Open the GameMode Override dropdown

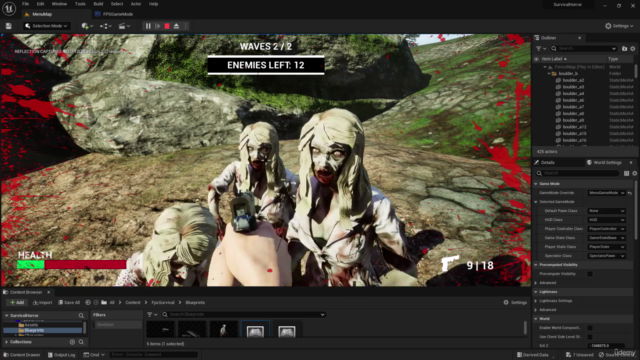coord(607,193)
